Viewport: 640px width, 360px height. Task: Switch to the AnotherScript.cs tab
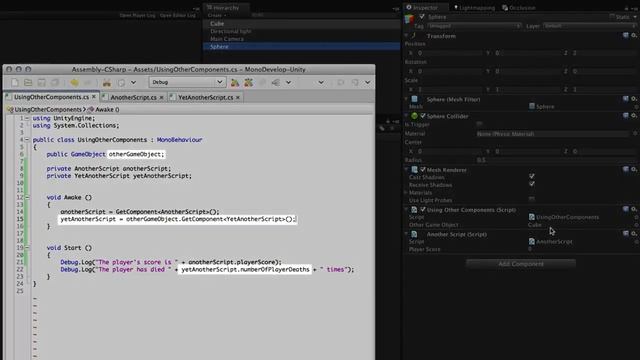coord(133,98)
